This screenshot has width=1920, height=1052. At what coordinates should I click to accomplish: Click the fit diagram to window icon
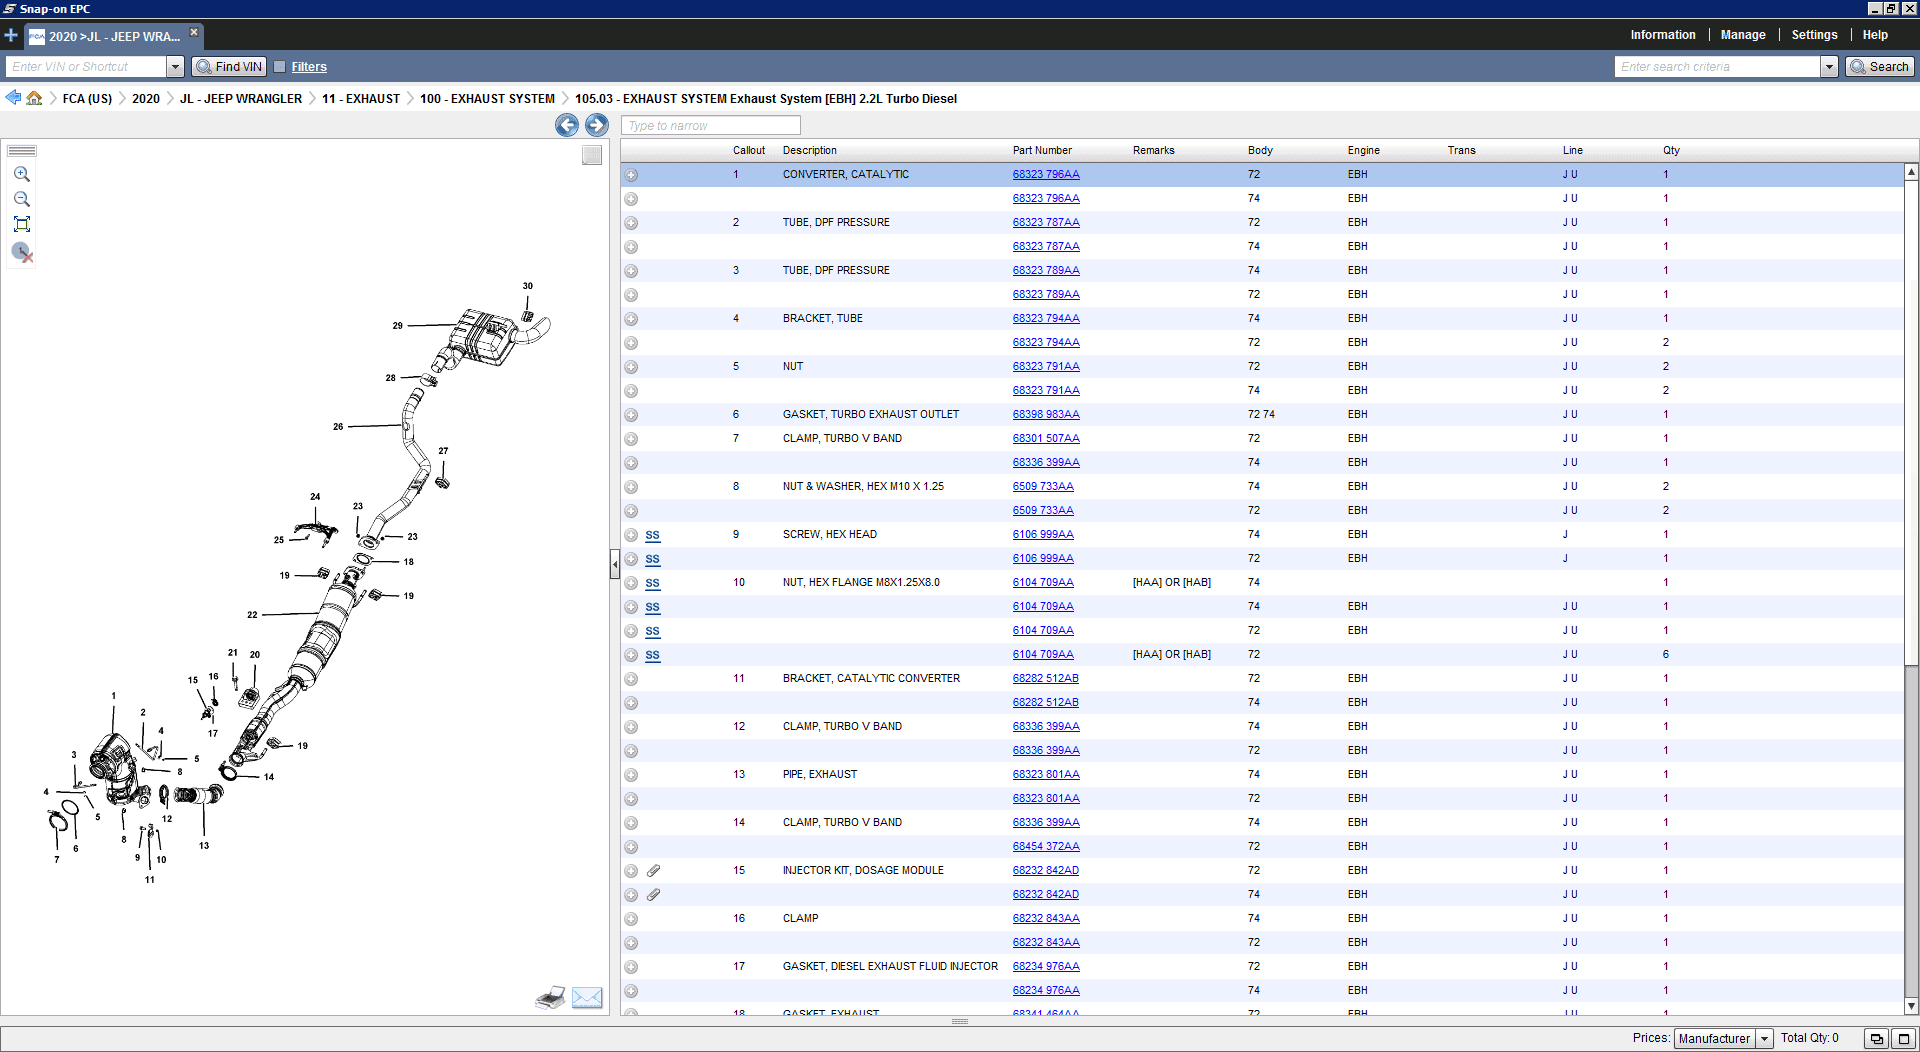point(21,224)
